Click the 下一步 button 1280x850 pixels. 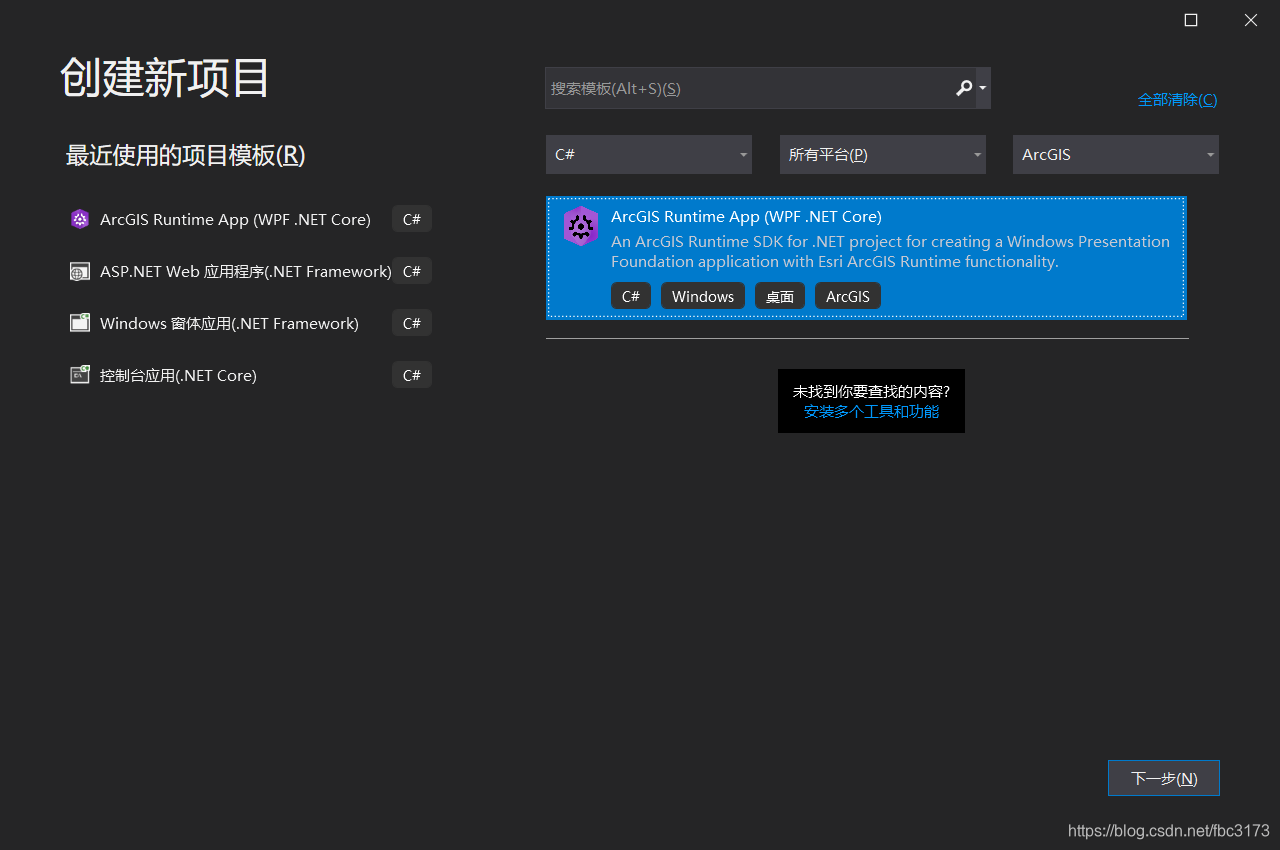(1164, 778)
